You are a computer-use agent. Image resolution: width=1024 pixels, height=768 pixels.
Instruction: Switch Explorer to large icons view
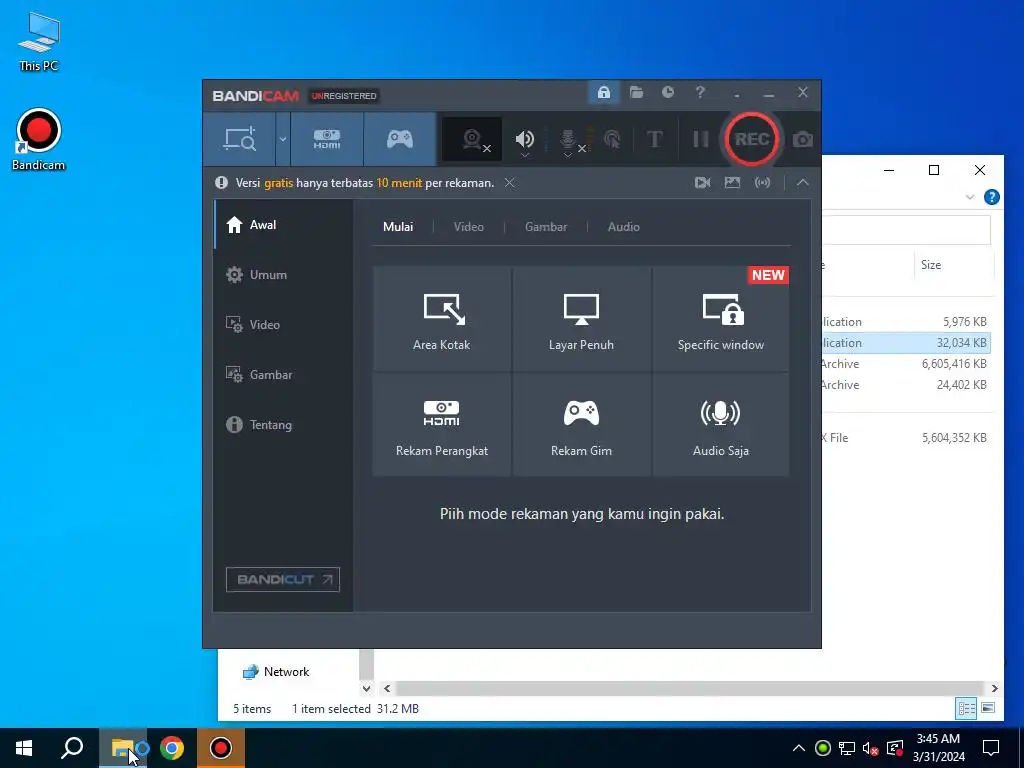988,709
